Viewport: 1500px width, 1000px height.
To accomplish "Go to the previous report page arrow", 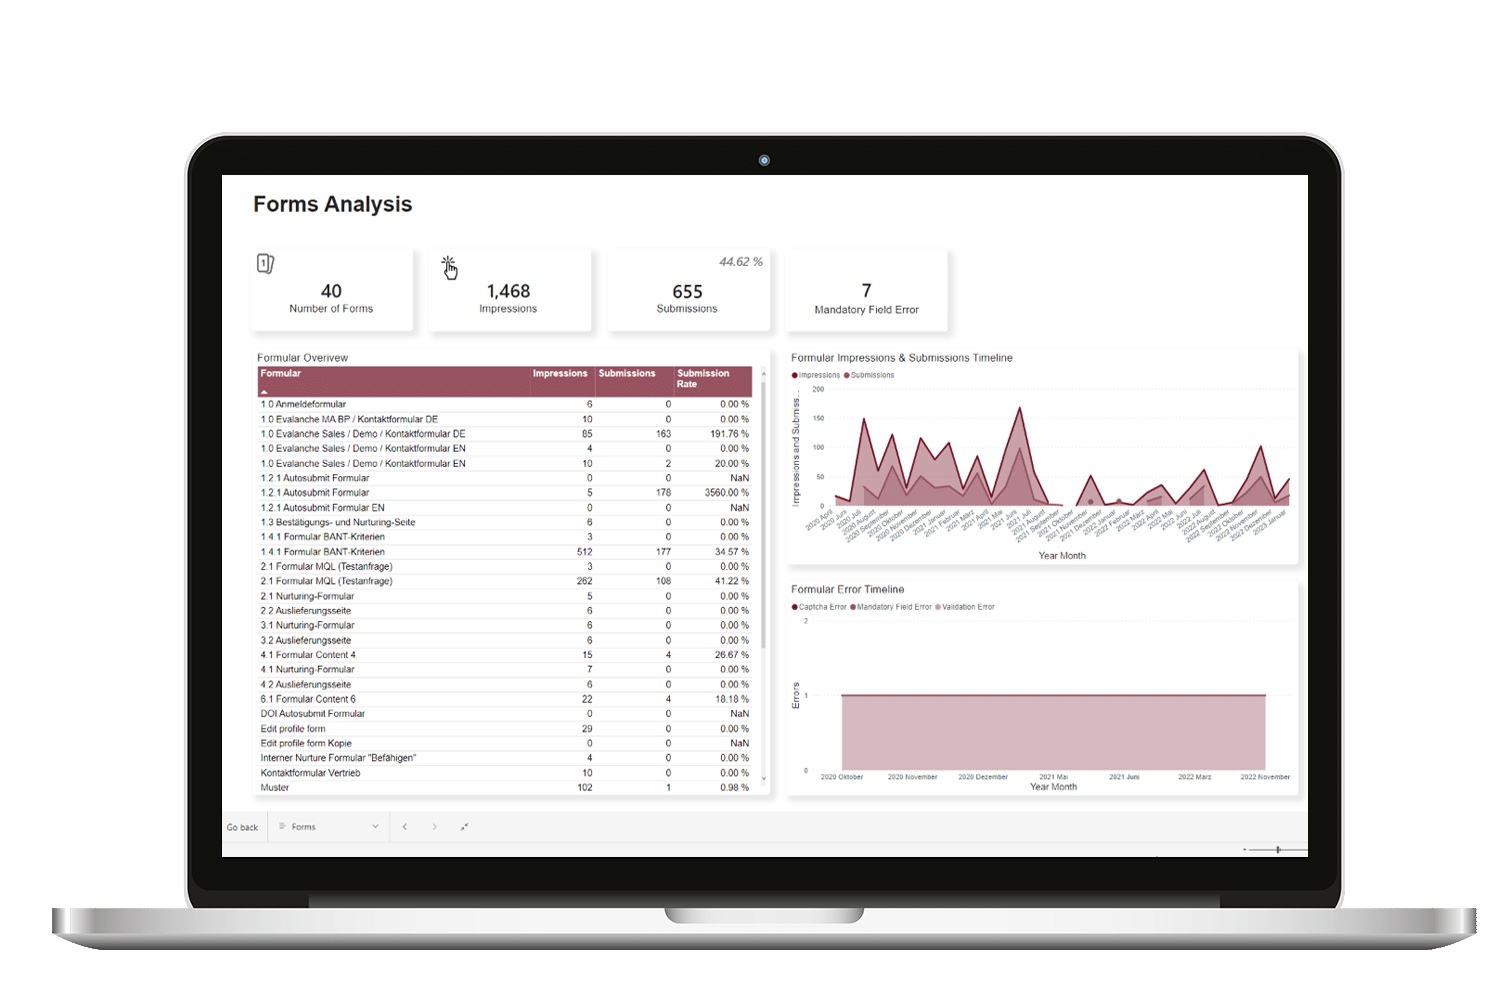I will (x=405, y=827).
